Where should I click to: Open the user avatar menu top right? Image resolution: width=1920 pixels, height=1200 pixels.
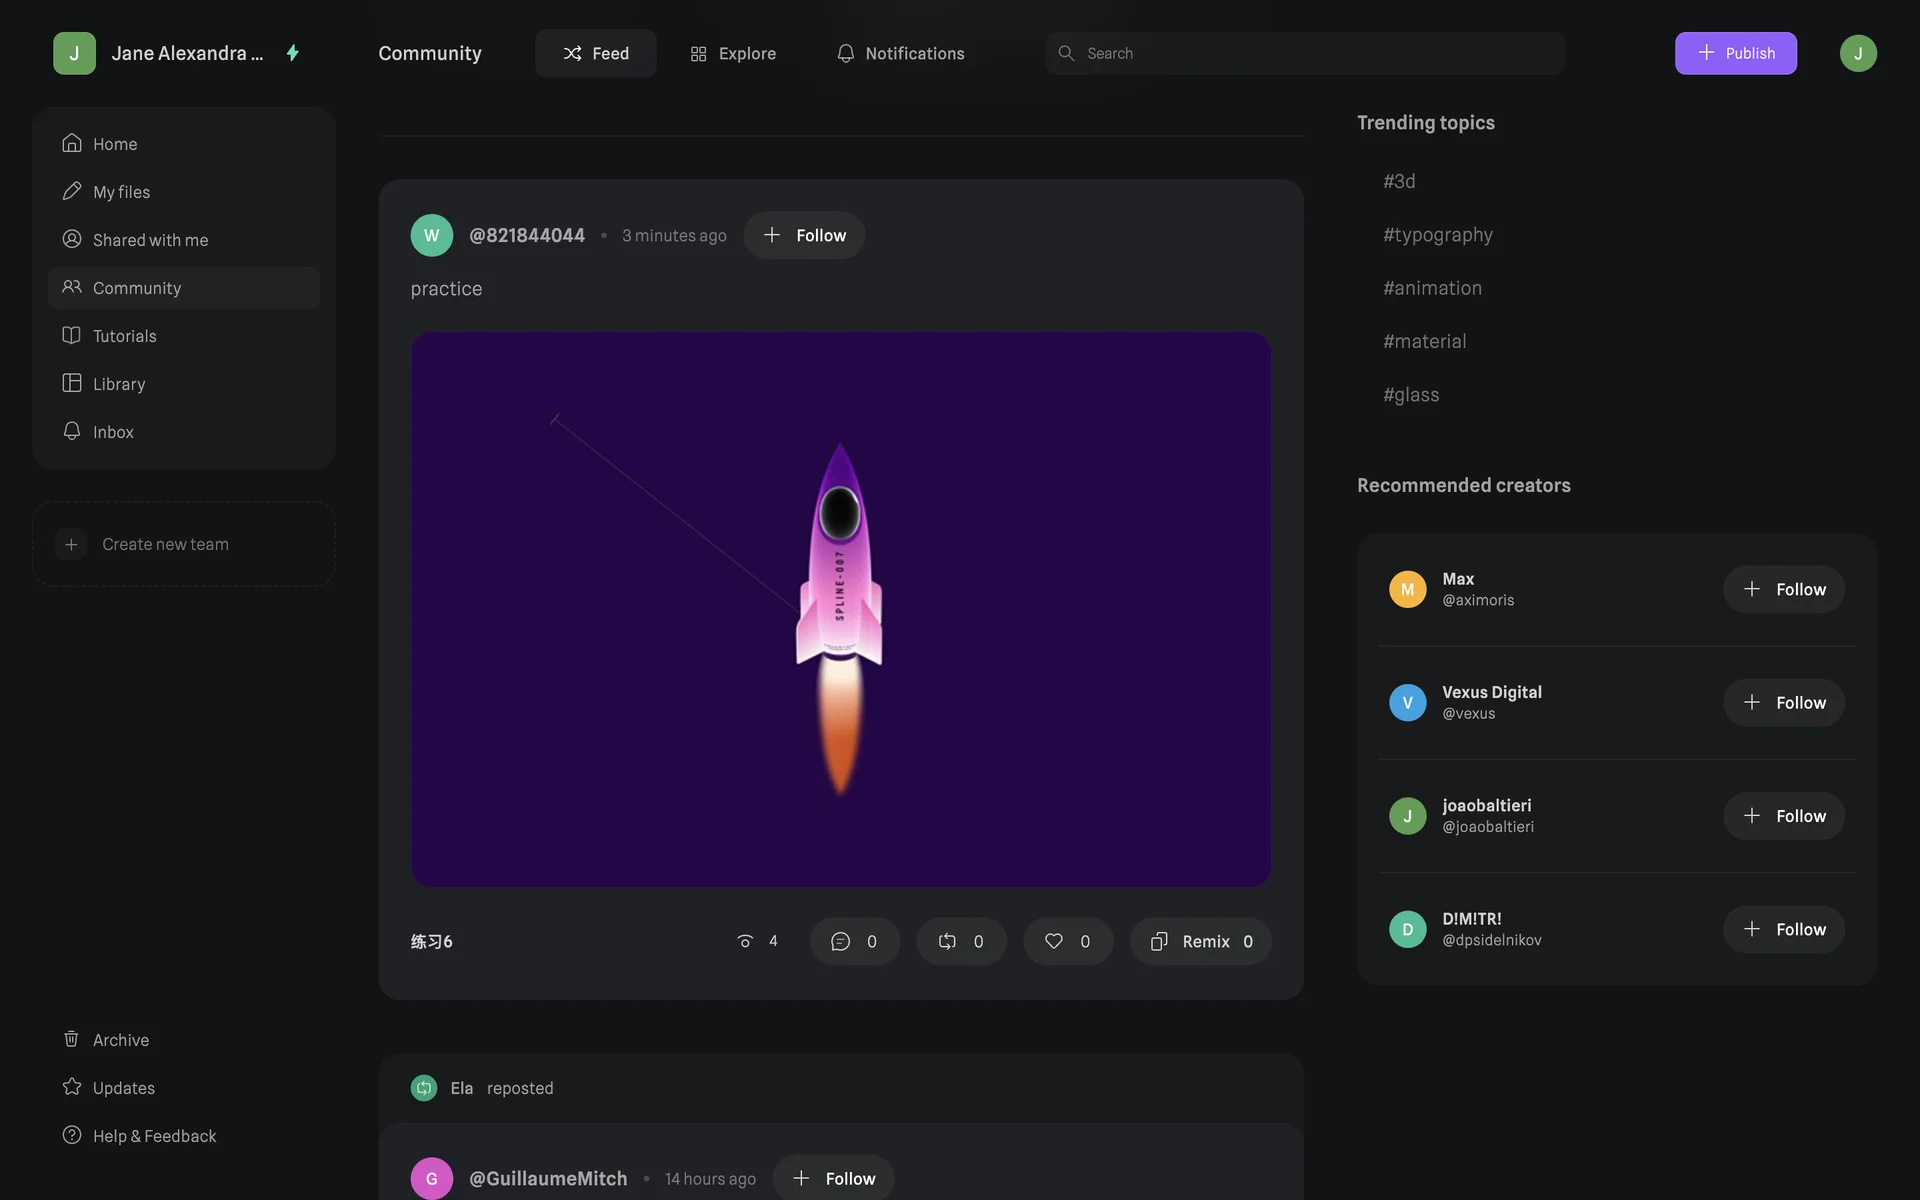tap(1857, 53)
